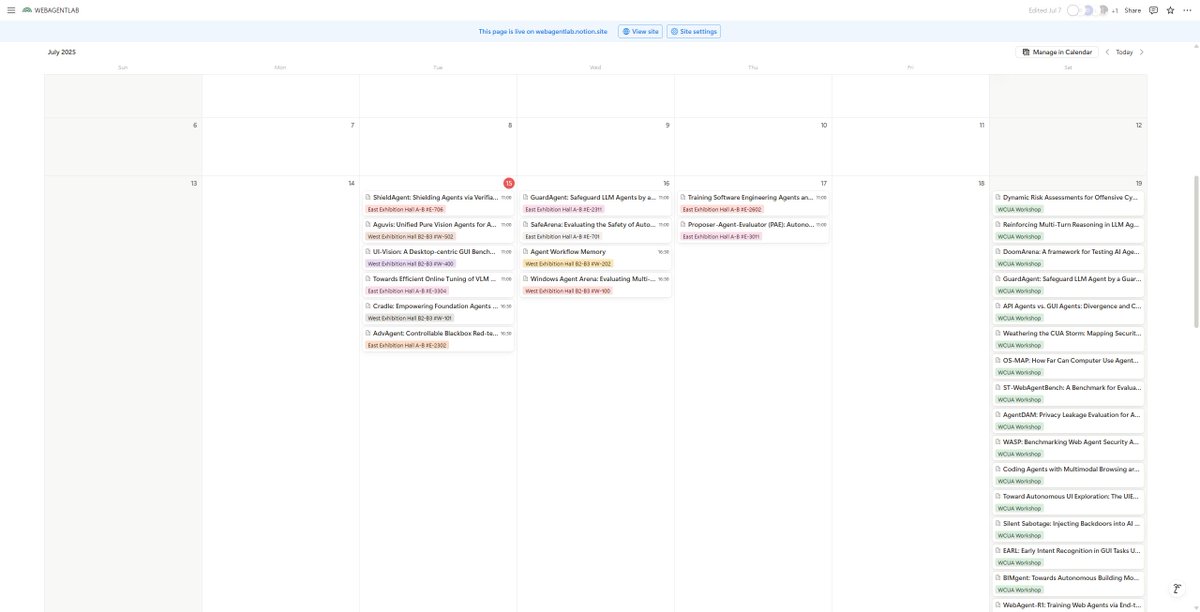The height and width of the screenshot is (612, 1200).
Task: Click East Exhibition Hall A-B #E-706 tag
Action: click(x=405, y=210)
